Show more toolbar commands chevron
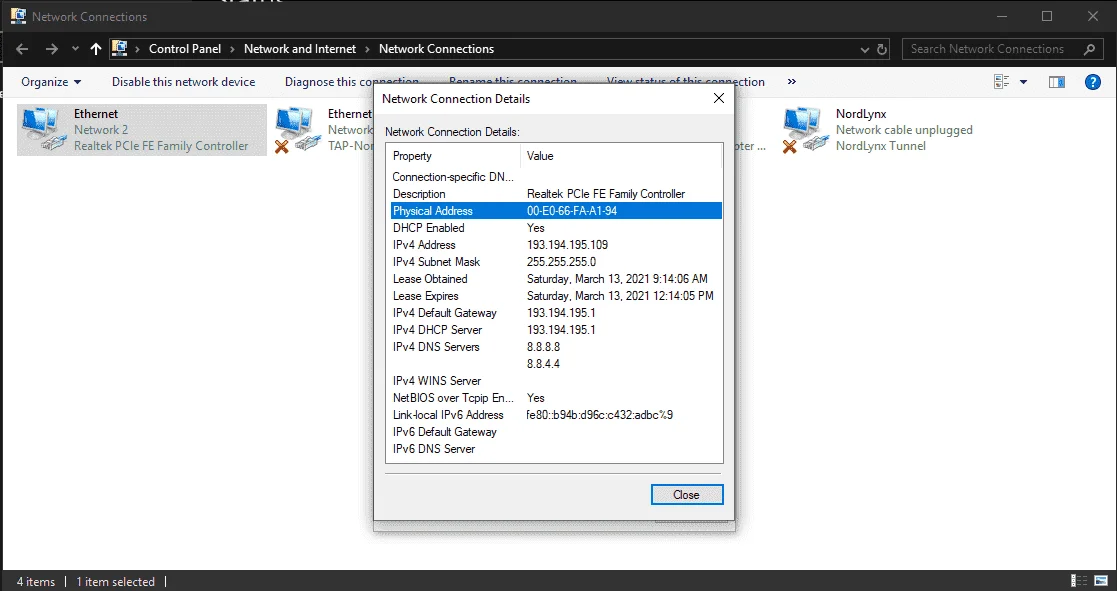 tap(791, 82)
